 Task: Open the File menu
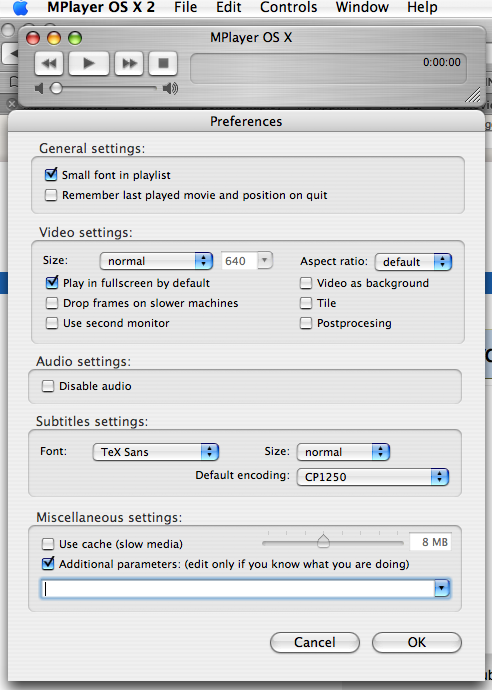pos(185,7)
